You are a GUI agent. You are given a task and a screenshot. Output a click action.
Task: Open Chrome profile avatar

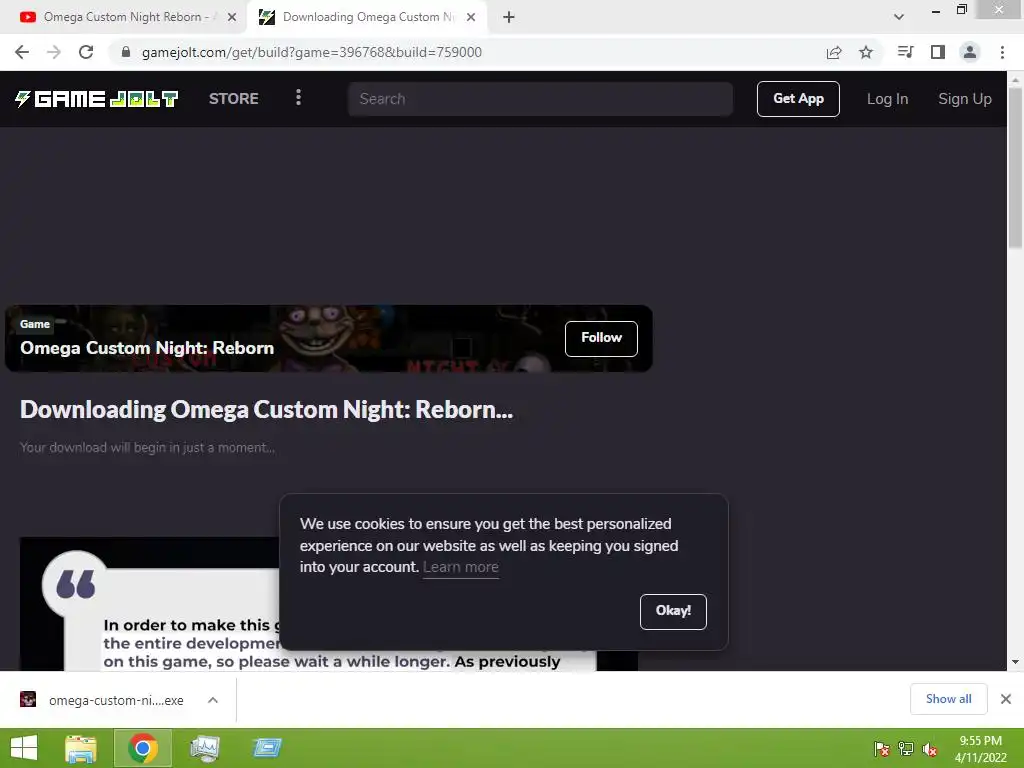970,52
